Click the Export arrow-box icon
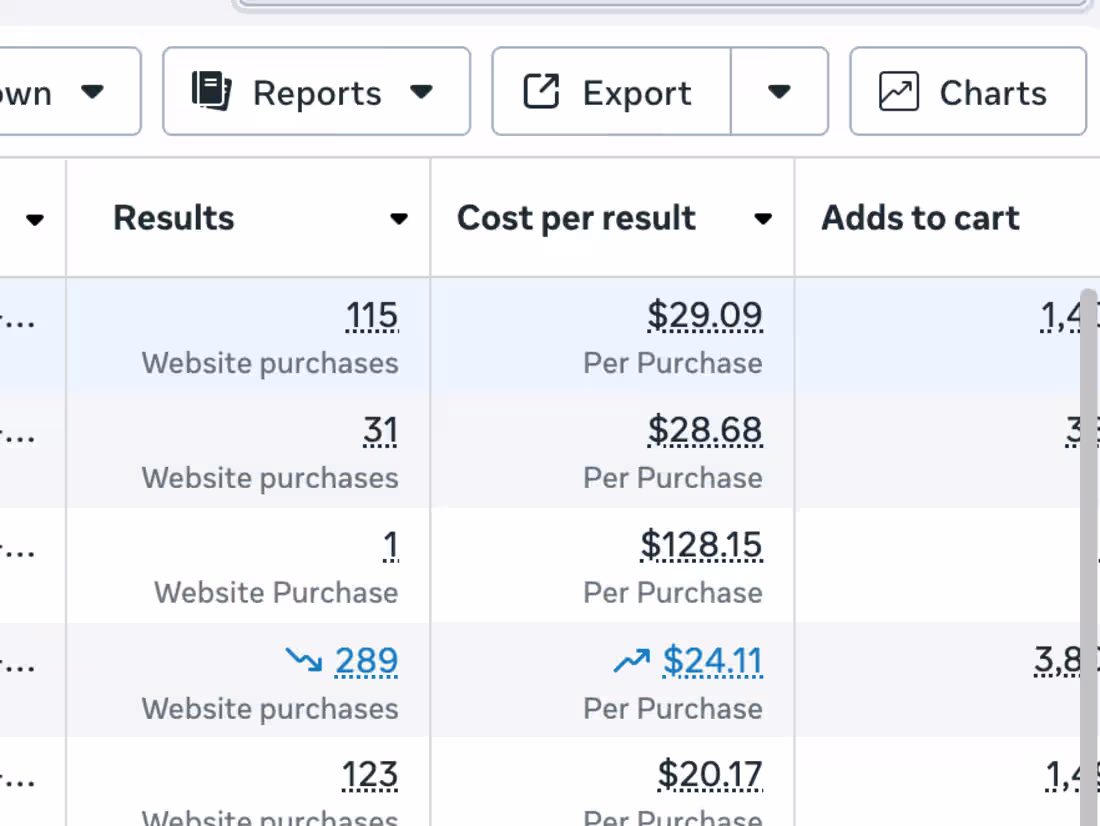Screen dimensions: 1100x826 pos(541,92)
